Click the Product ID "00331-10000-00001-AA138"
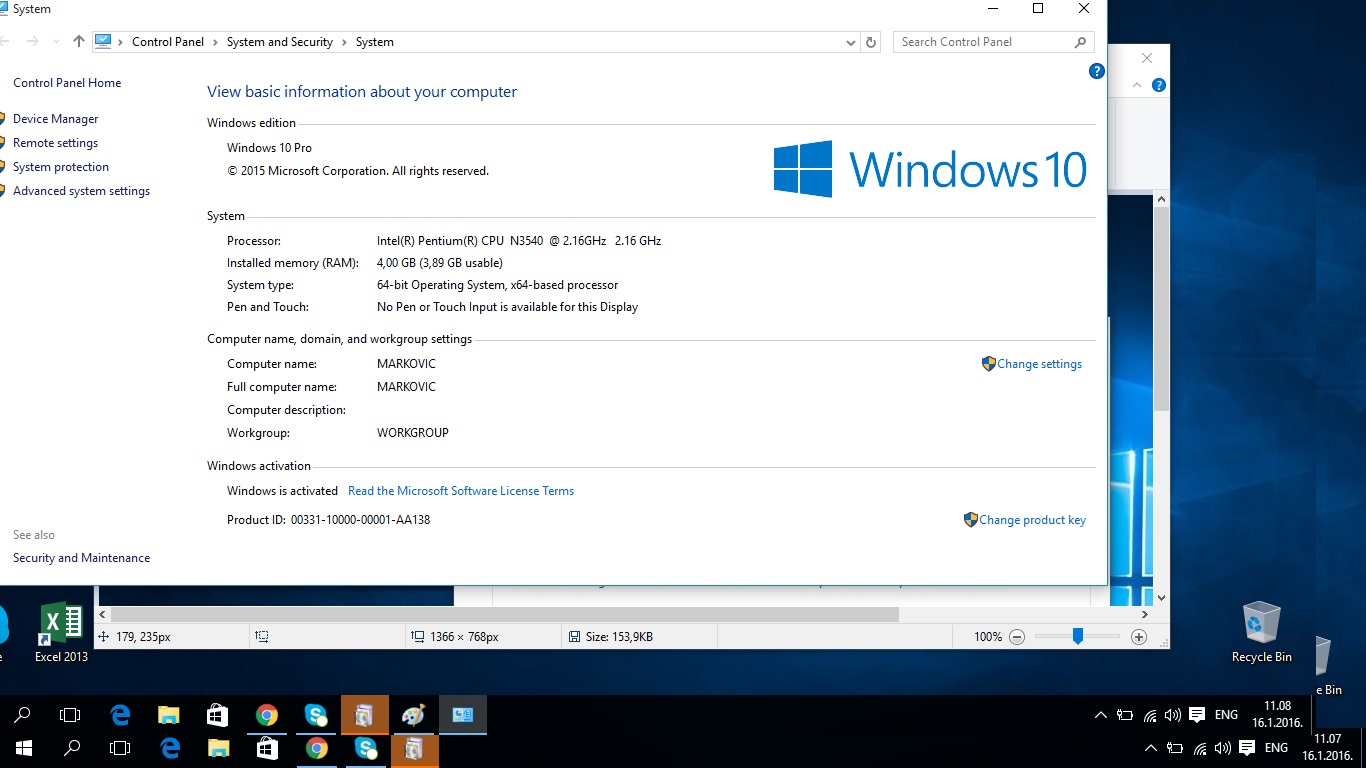 tap(360, 520)
